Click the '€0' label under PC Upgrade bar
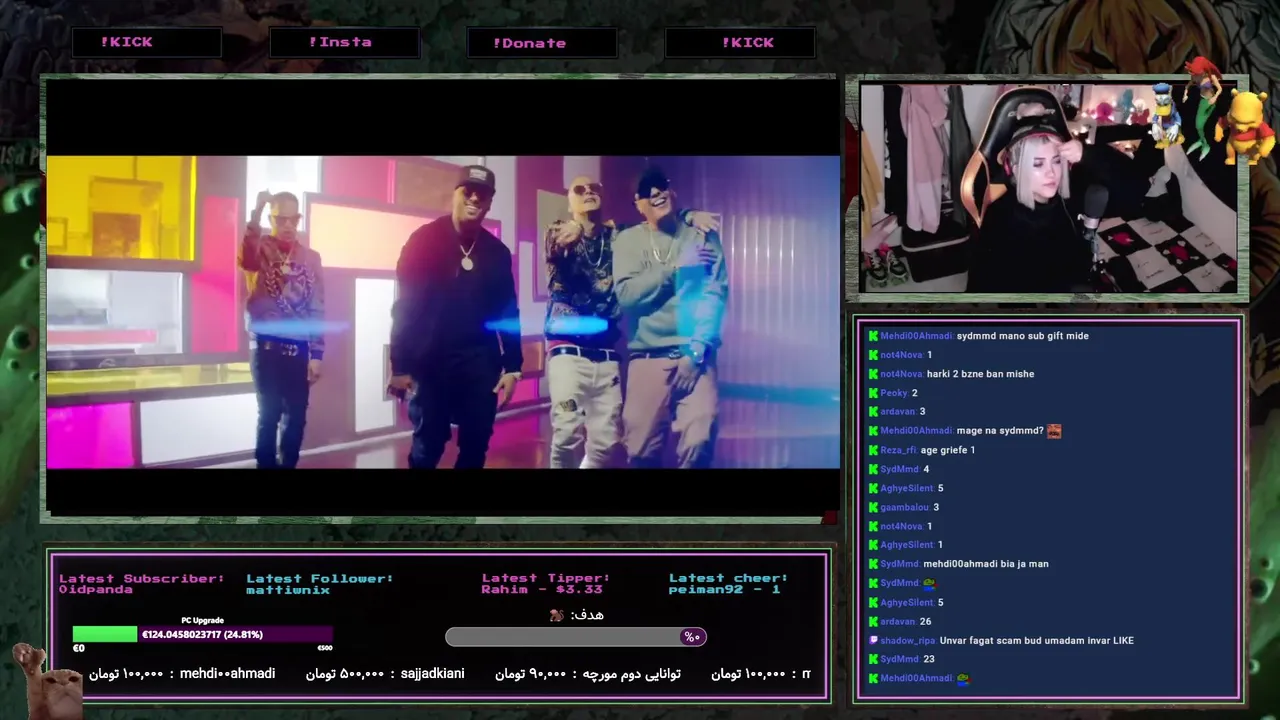 tap(79, 648)
